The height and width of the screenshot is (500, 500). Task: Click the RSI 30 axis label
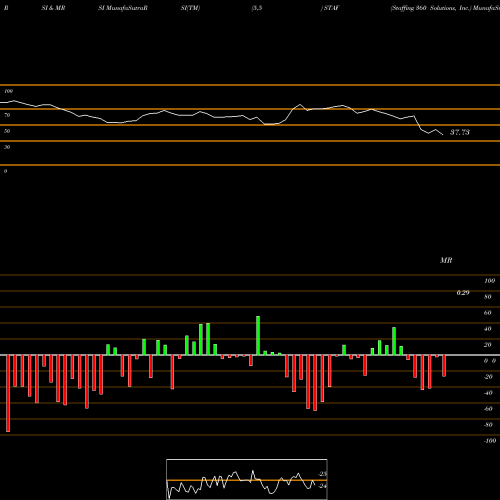tap(7, 147)
